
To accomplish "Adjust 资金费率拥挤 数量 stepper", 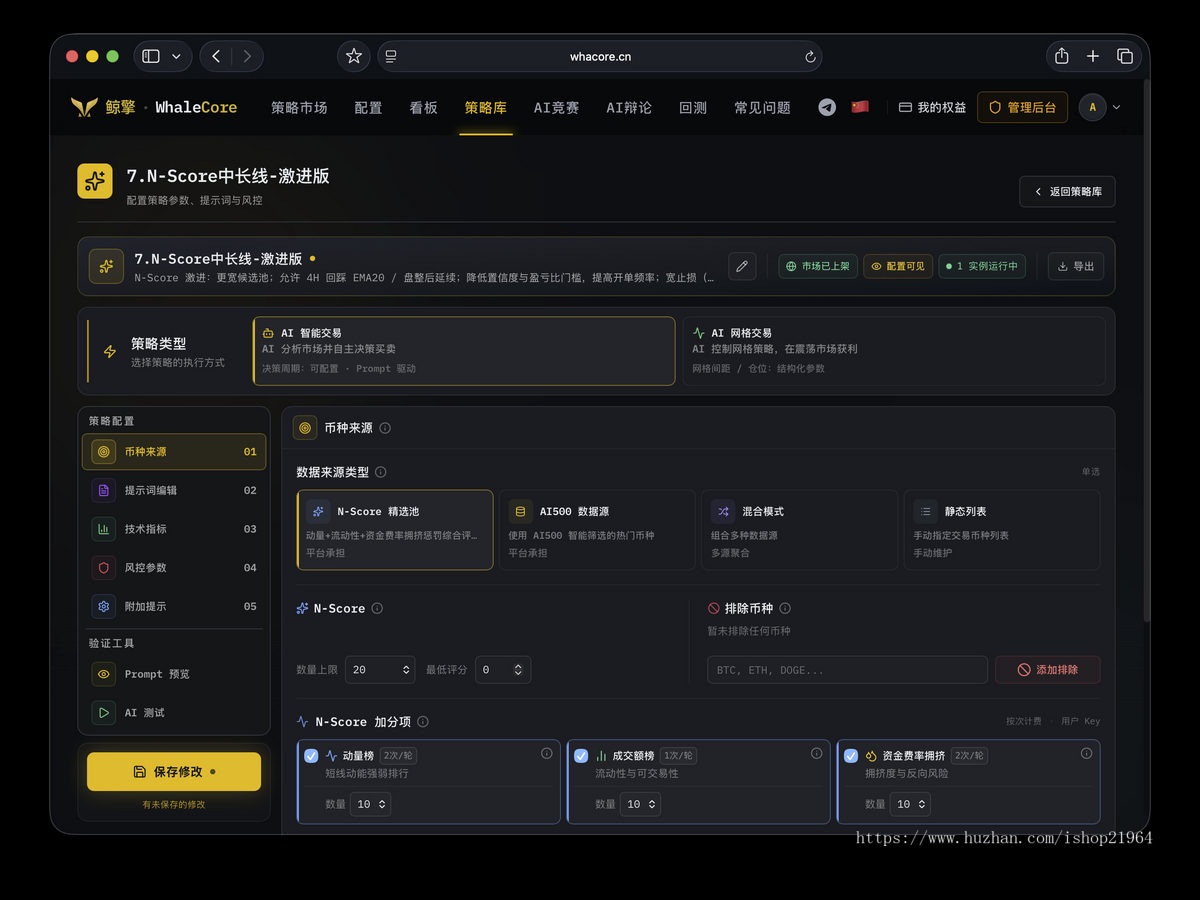I will point(922,804).
